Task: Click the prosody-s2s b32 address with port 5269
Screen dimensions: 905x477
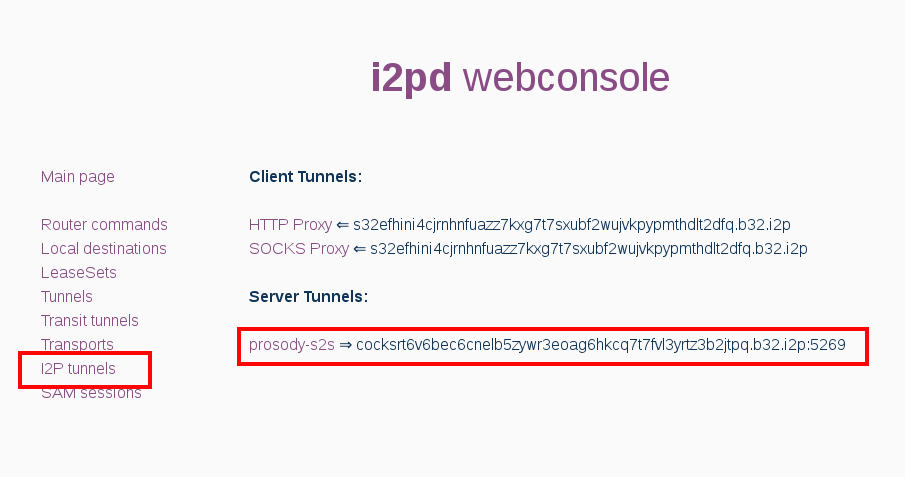Action: tap(600, 346)
